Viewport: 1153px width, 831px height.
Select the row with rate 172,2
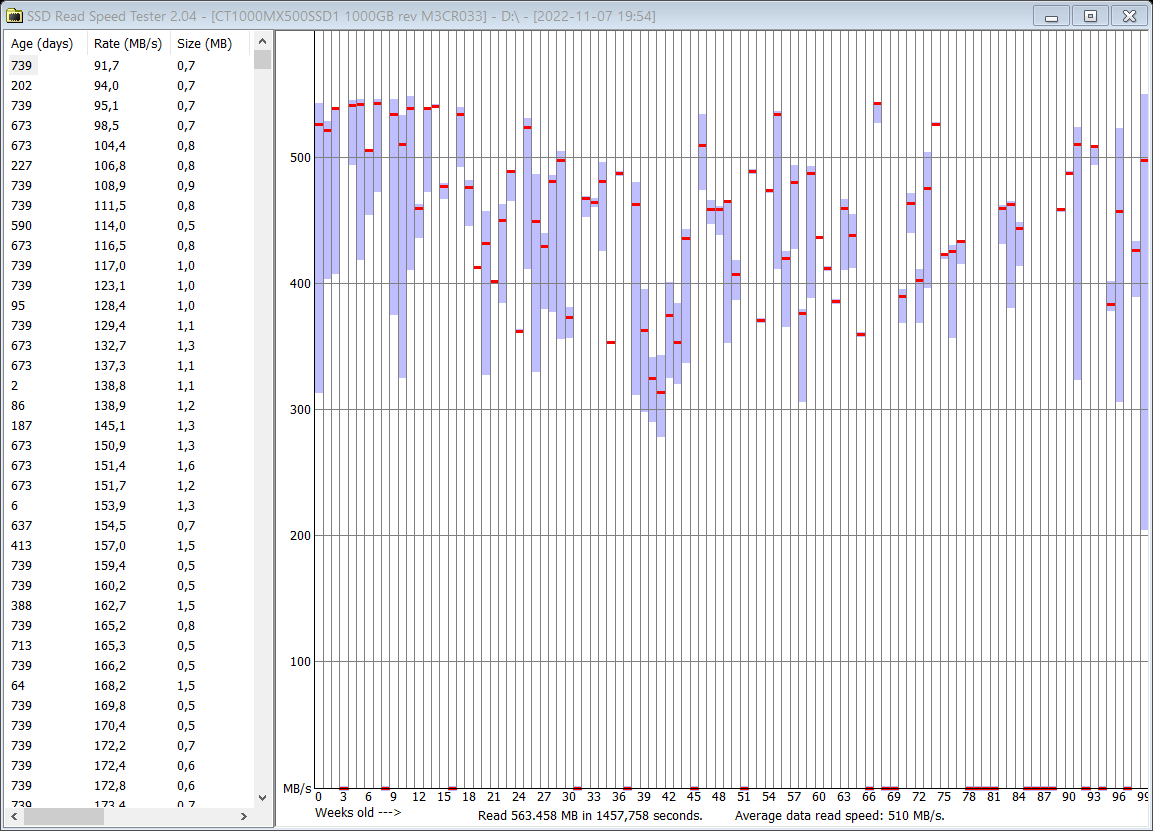click(129, 745)
